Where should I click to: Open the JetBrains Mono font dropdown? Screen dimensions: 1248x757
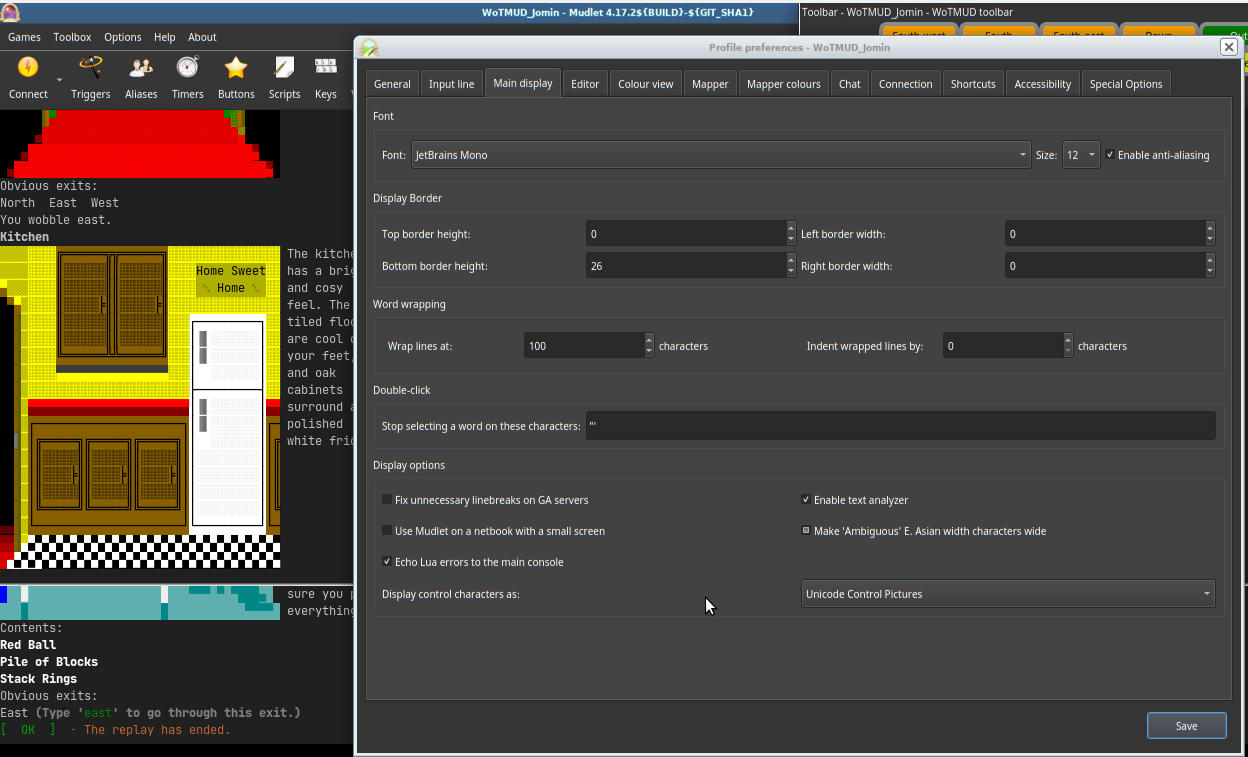[x=720, y=155]
